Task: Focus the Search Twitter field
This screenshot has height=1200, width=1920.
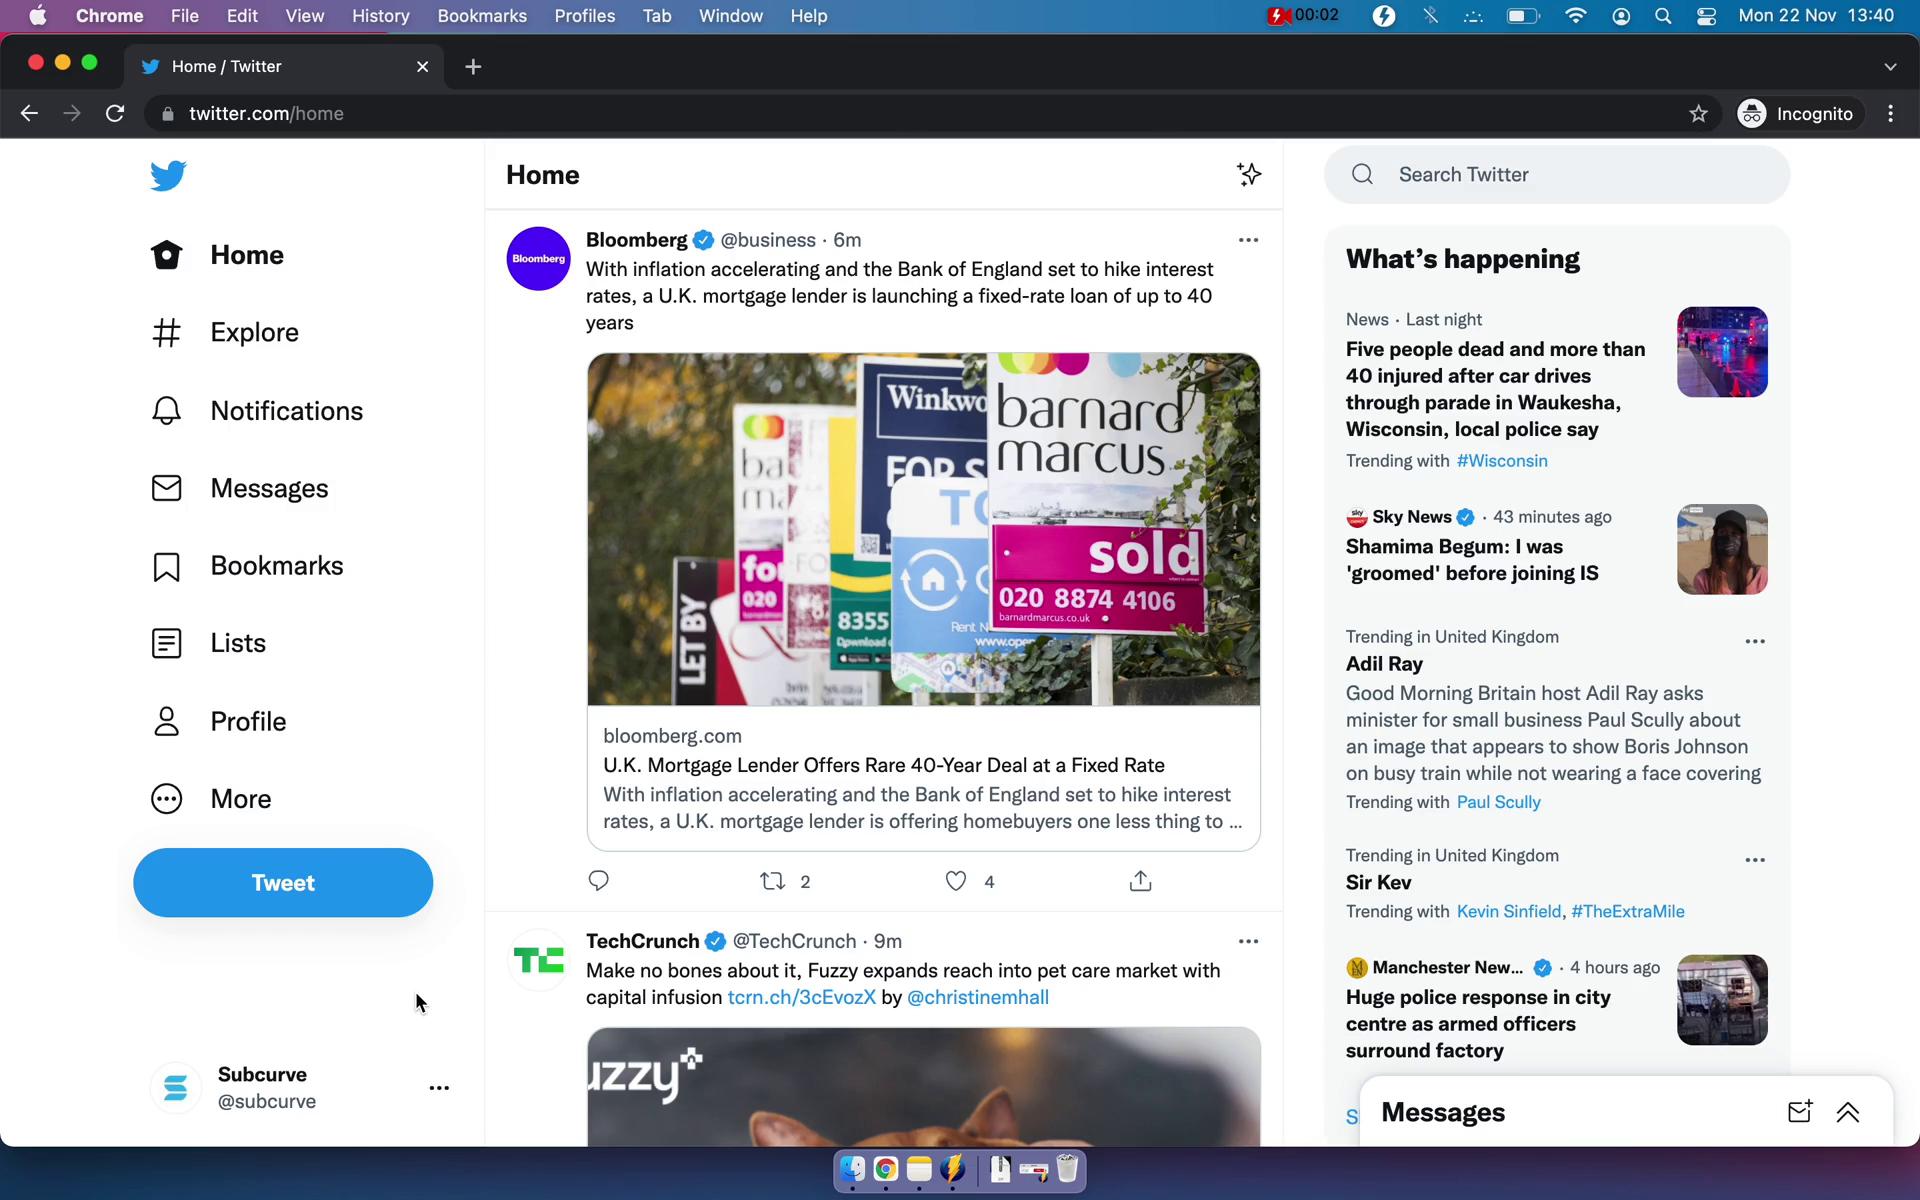Action: 1556,175
